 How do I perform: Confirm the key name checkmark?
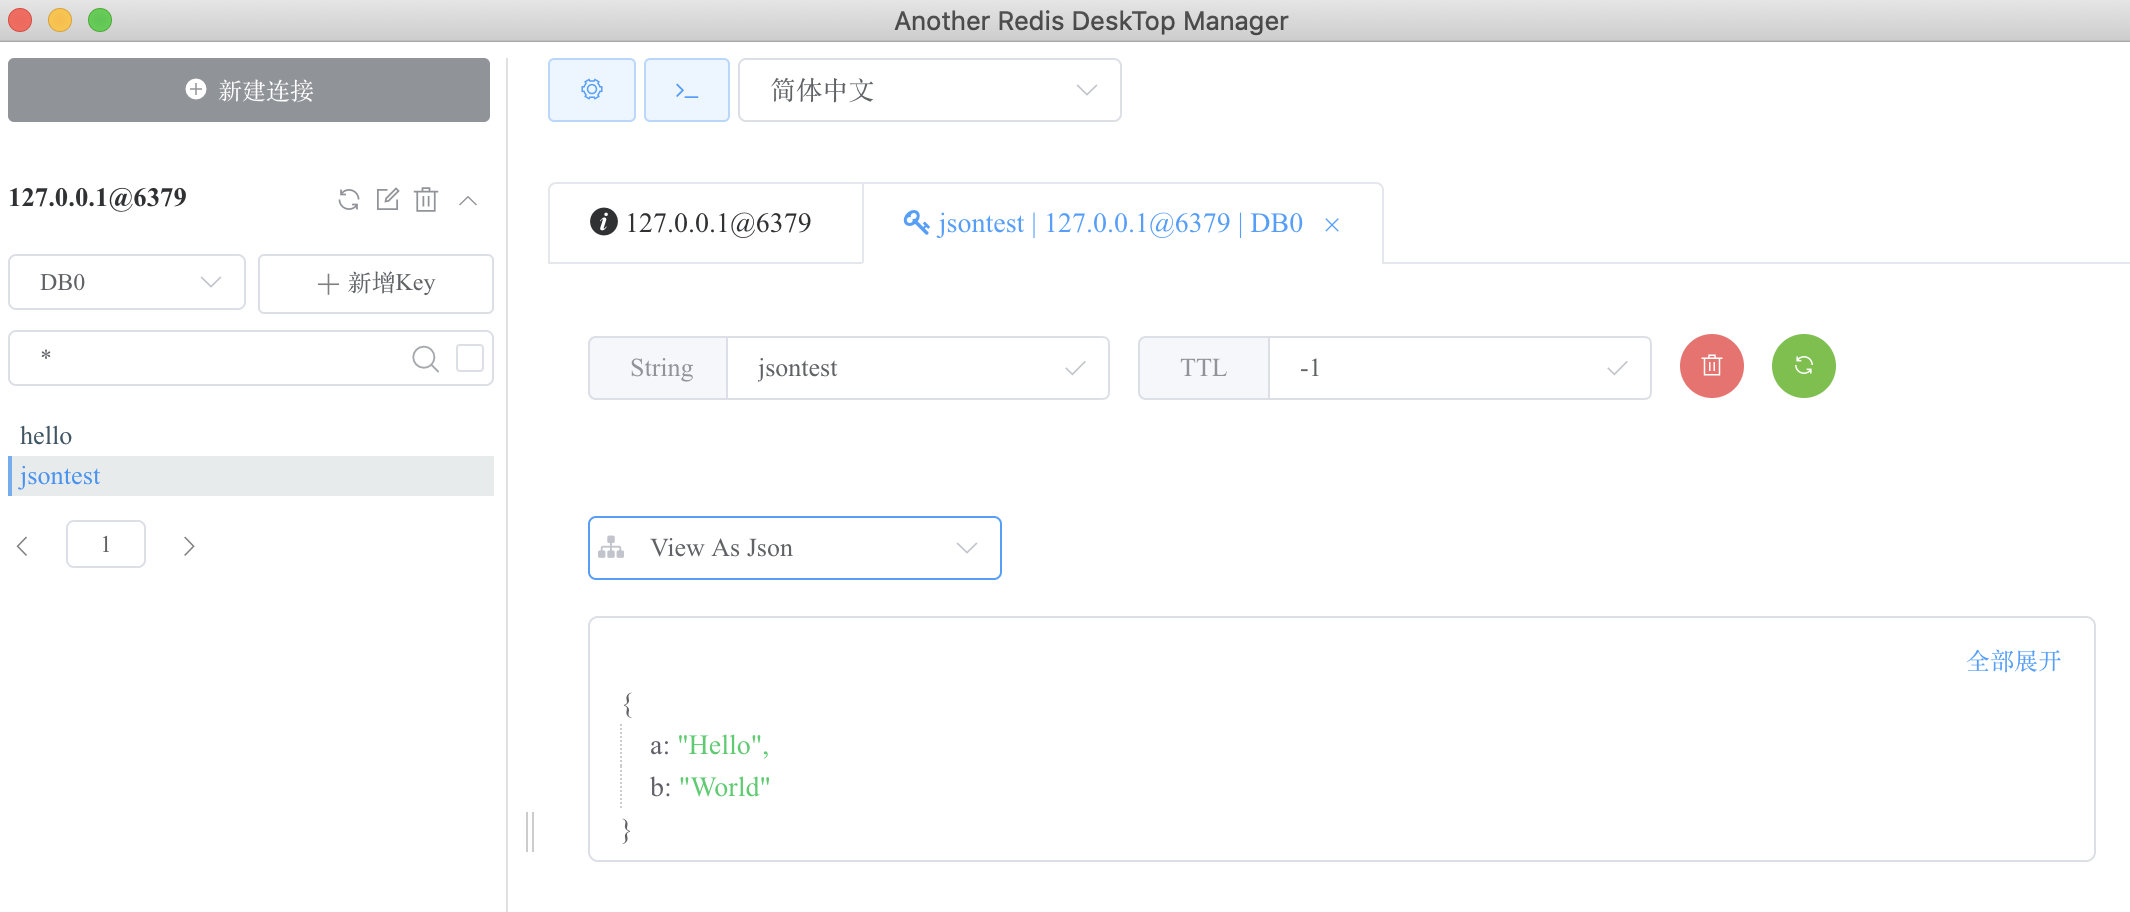(x=1075, y=368)
